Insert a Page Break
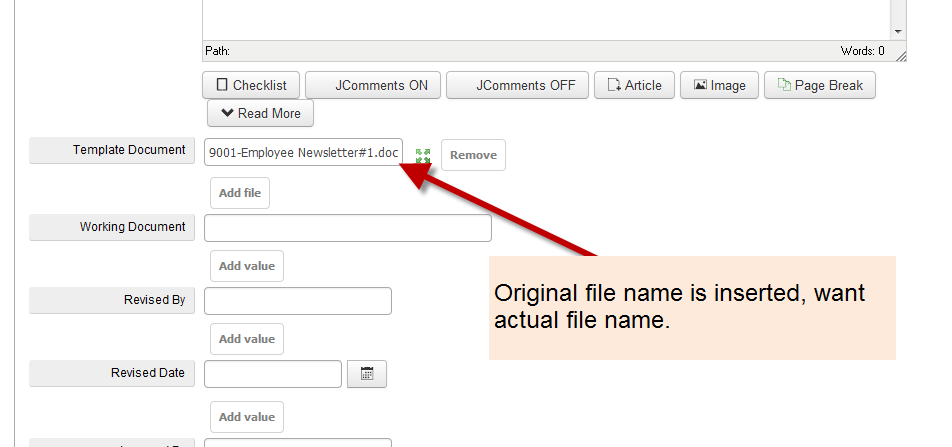Screen dimensions: 952x447 click(819, 85)
